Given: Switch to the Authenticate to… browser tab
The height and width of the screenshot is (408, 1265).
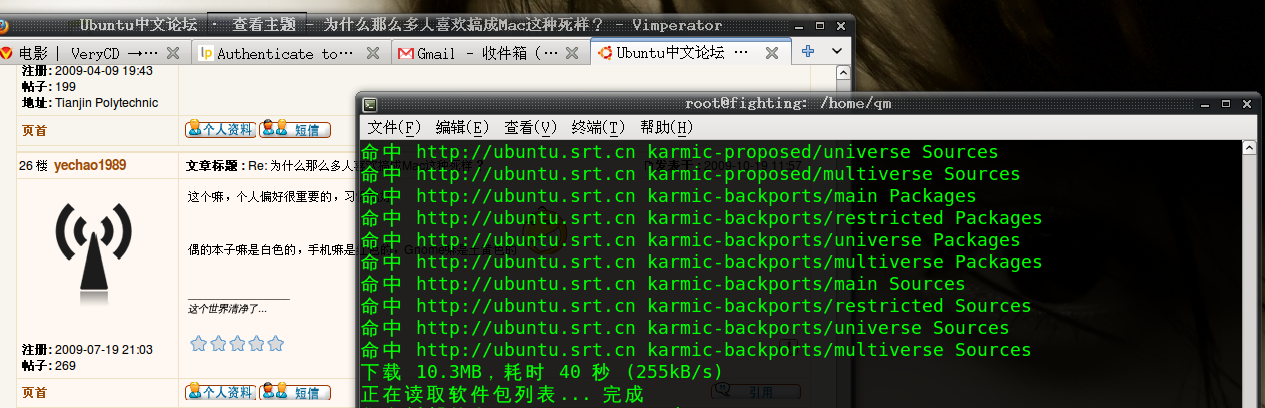Looking at the screenshot, I should (289, 53).
